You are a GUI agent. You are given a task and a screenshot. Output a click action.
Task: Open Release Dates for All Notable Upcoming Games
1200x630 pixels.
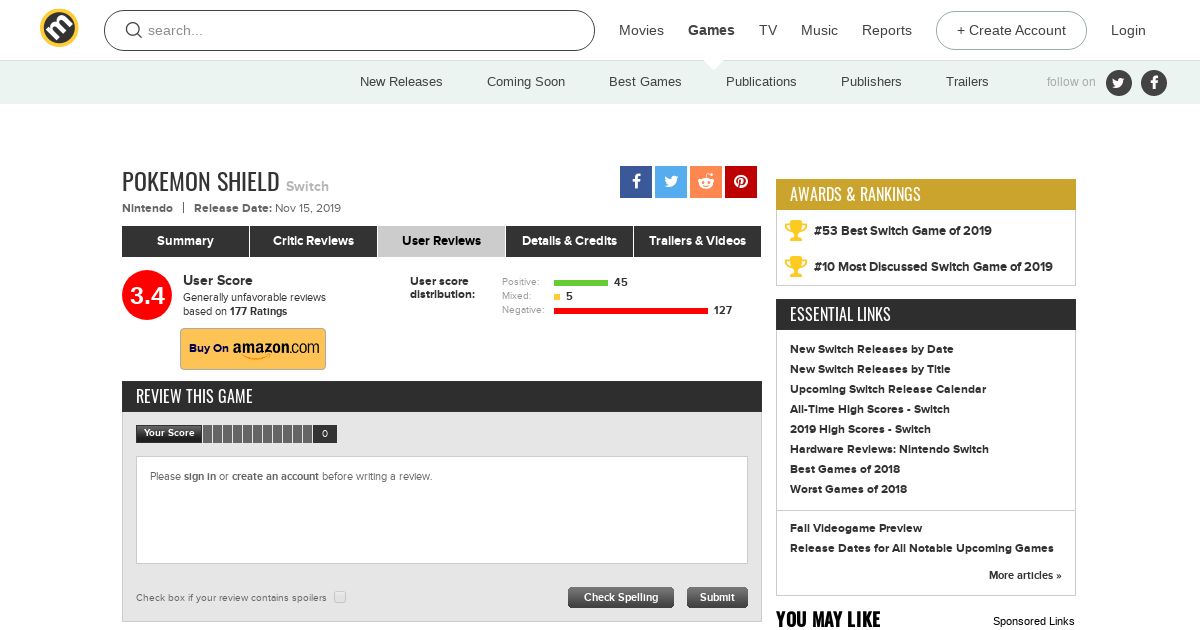coord(922,548)
